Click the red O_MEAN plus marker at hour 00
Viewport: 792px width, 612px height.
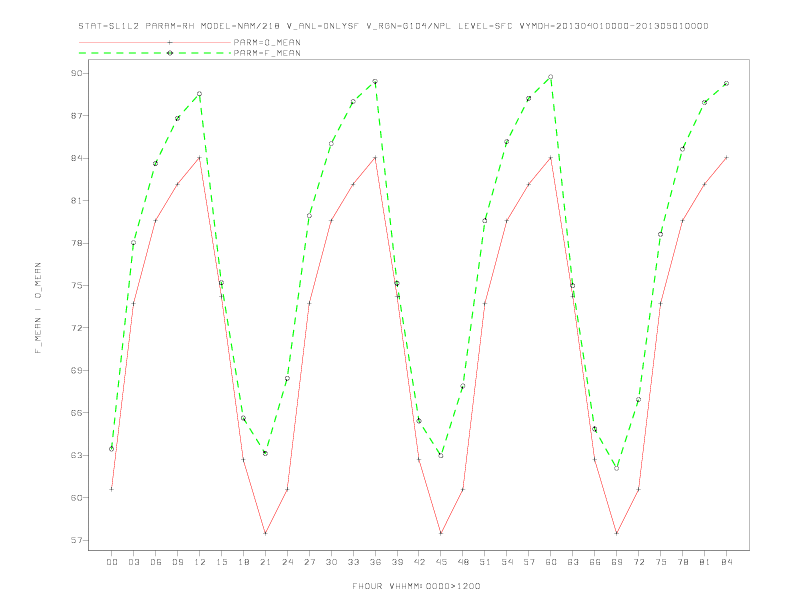pos(112,489)
